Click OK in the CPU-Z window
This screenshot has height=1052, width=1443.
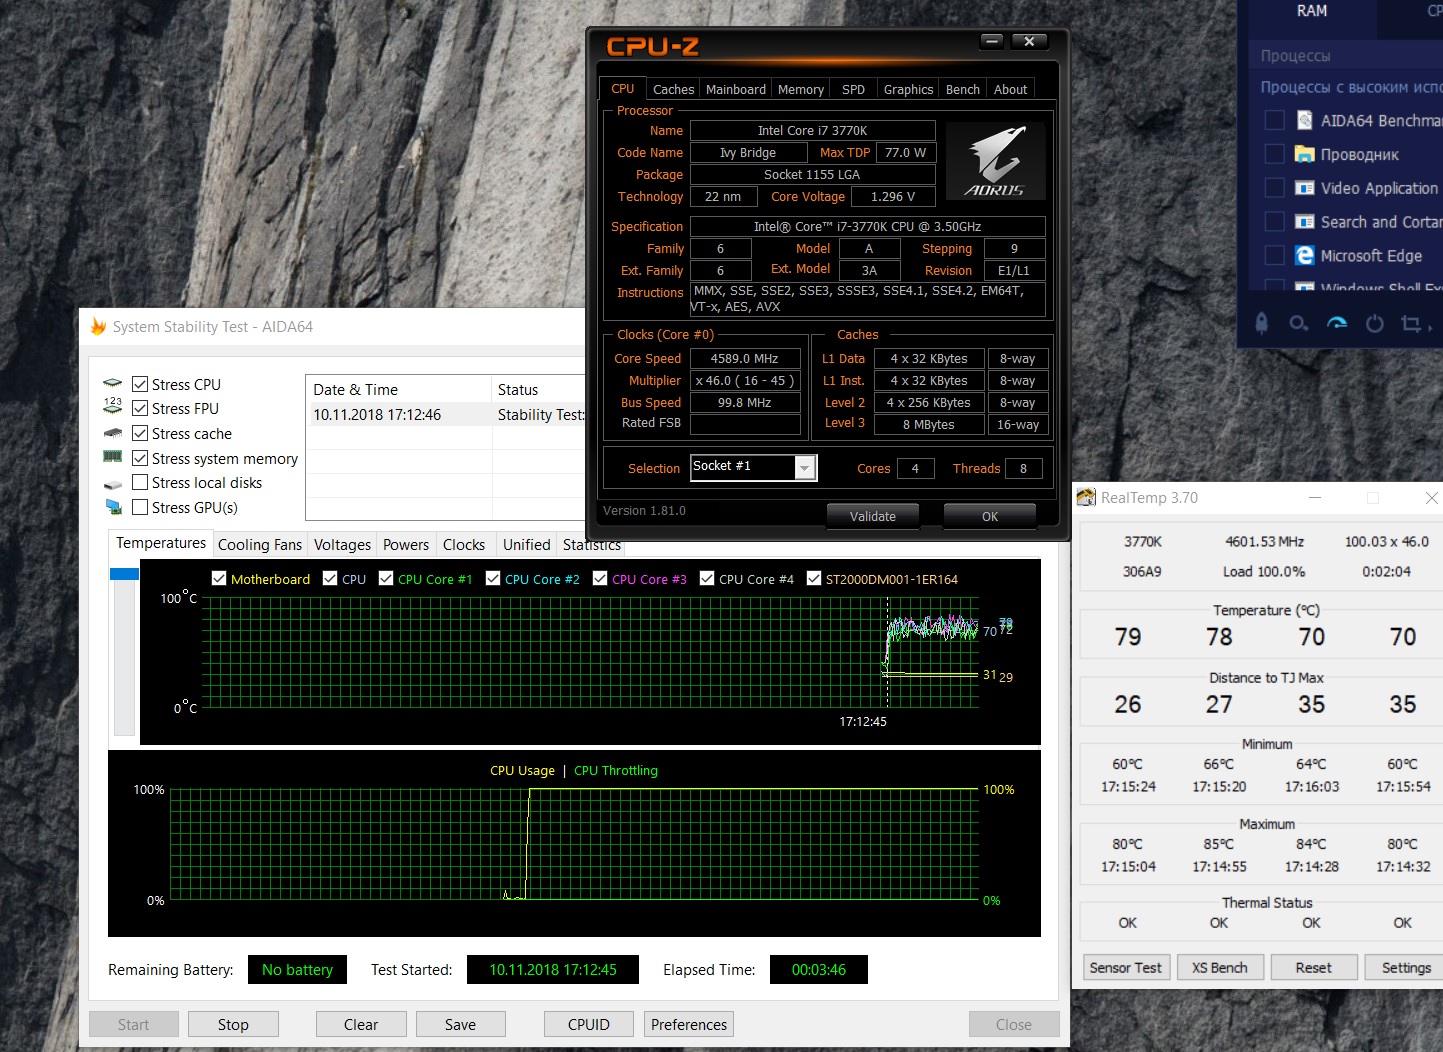[x=990, y=516]
